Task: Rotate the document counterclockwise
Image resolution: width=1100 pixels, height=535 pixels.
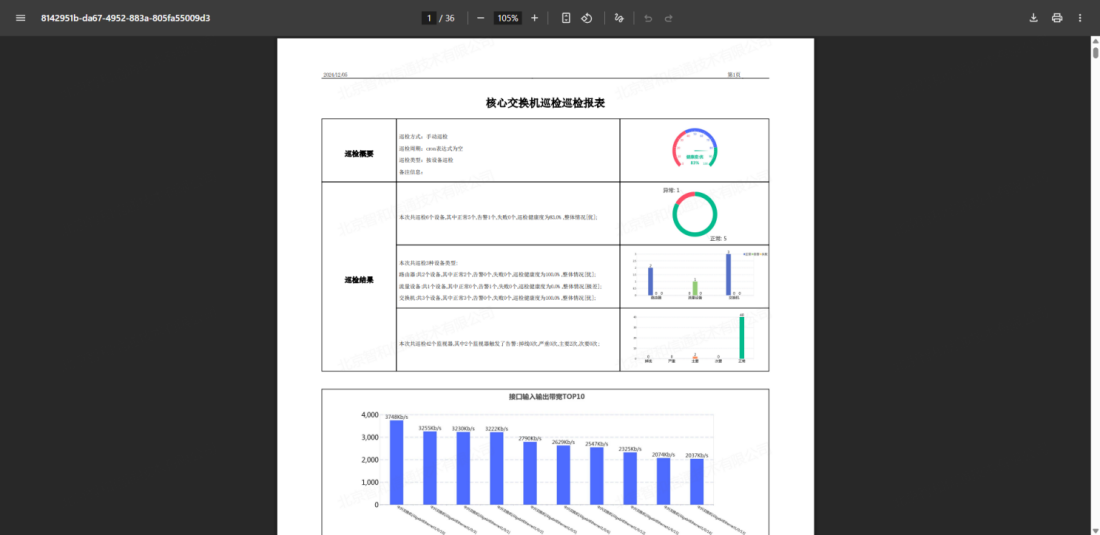Action: point(587,18)
